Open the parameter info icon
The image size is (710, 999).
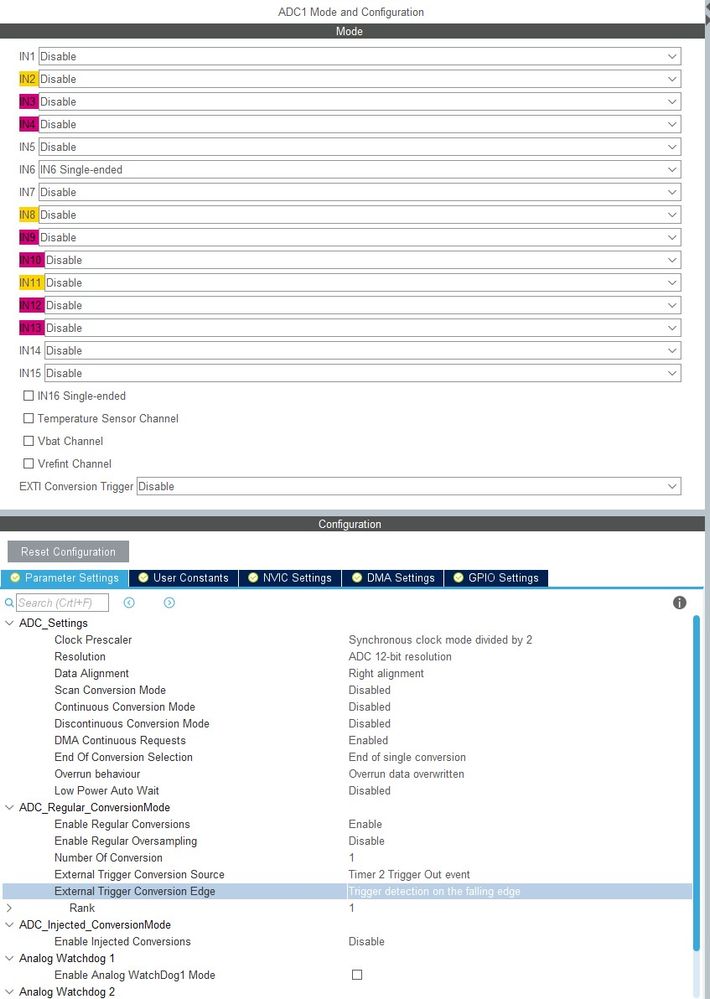click(x=679, y=602)
